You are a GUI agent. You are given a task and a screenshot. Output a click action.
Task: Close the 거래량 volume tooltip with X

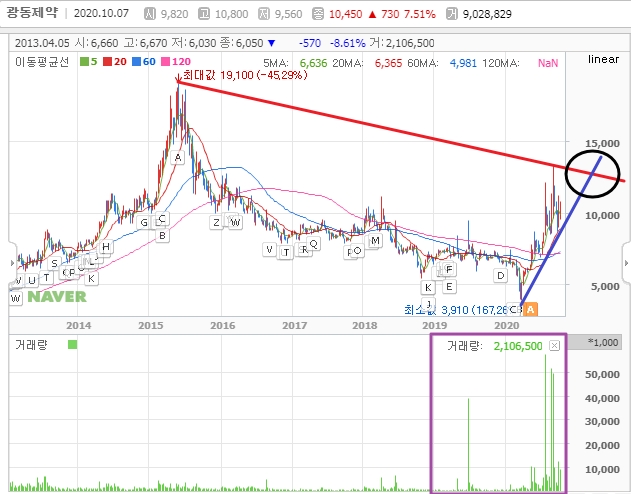554,346
